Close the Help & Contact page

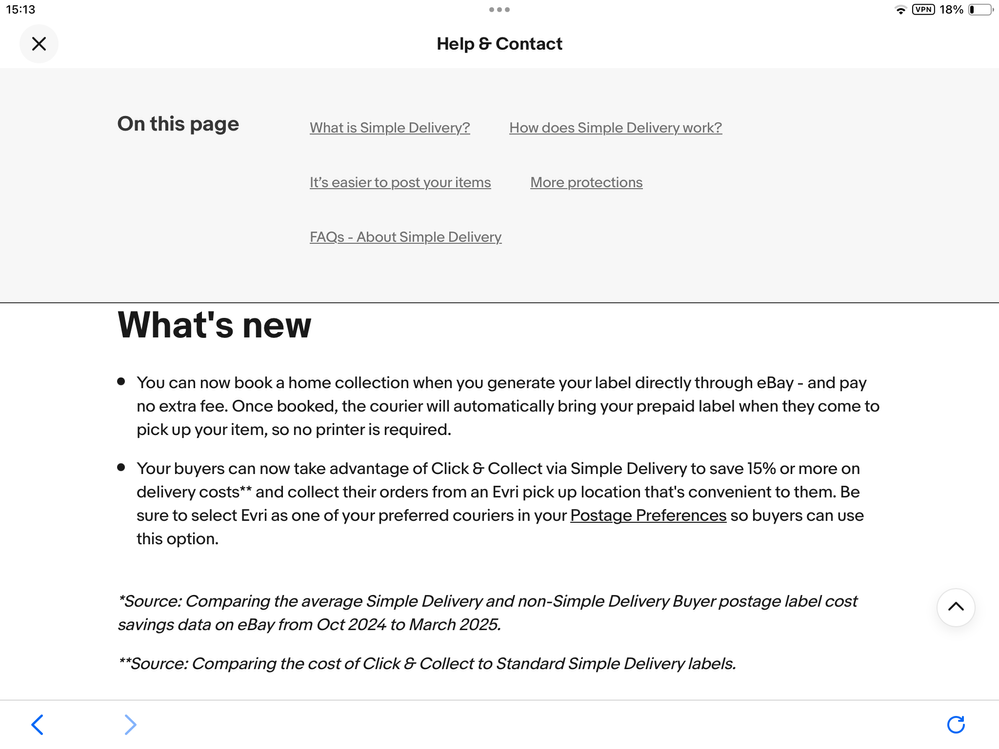click(x=39, y=44)
